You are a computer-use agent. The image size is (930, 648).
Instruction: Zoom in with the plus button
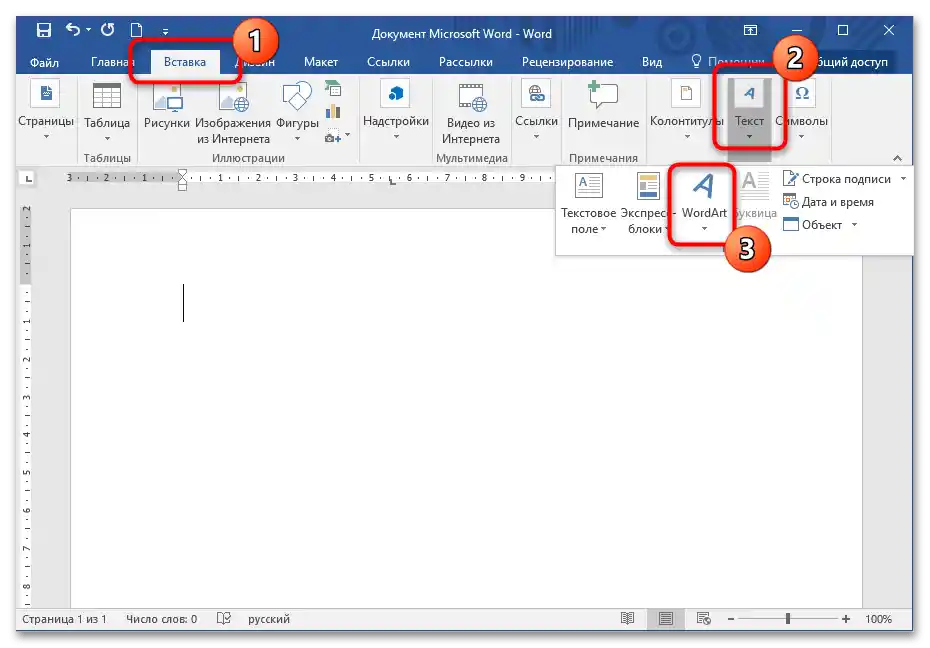pos(846,619)
